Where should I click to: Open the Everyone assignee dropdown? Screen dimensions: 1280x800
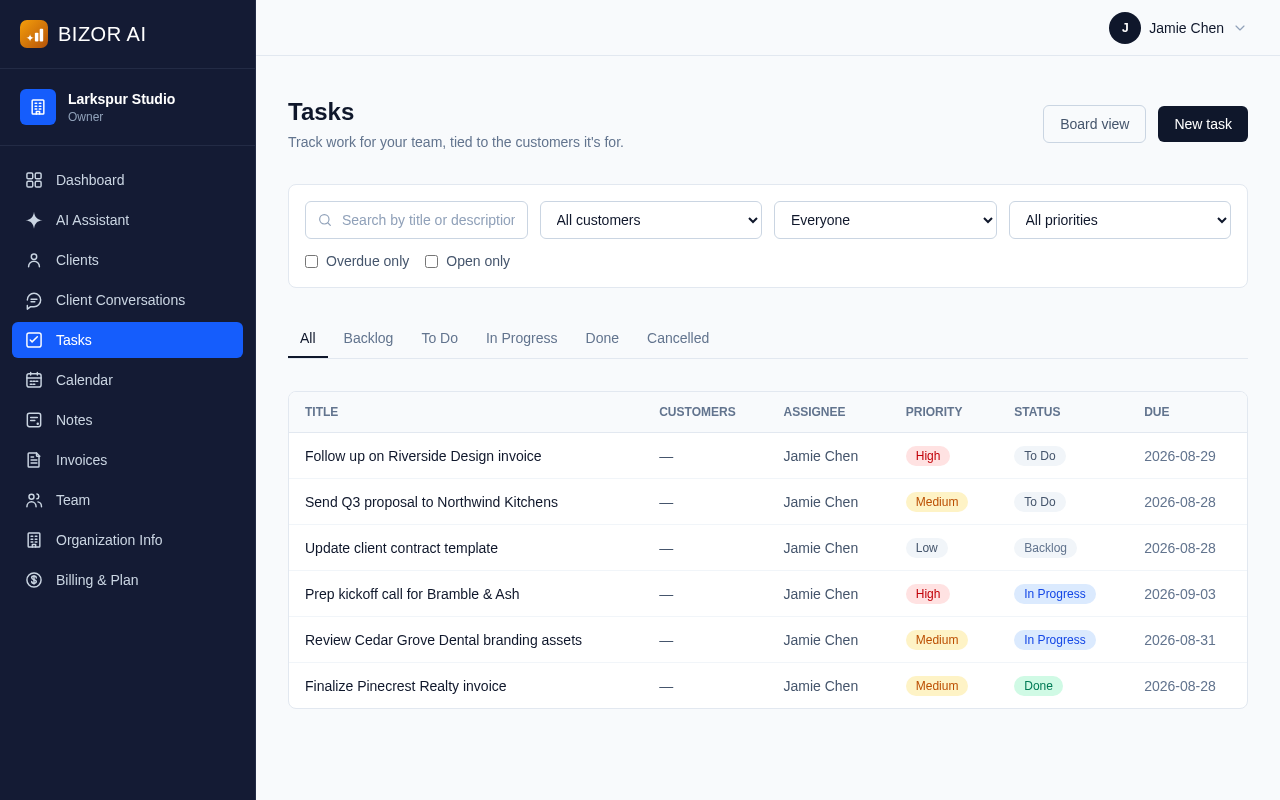tap(885, 220)
